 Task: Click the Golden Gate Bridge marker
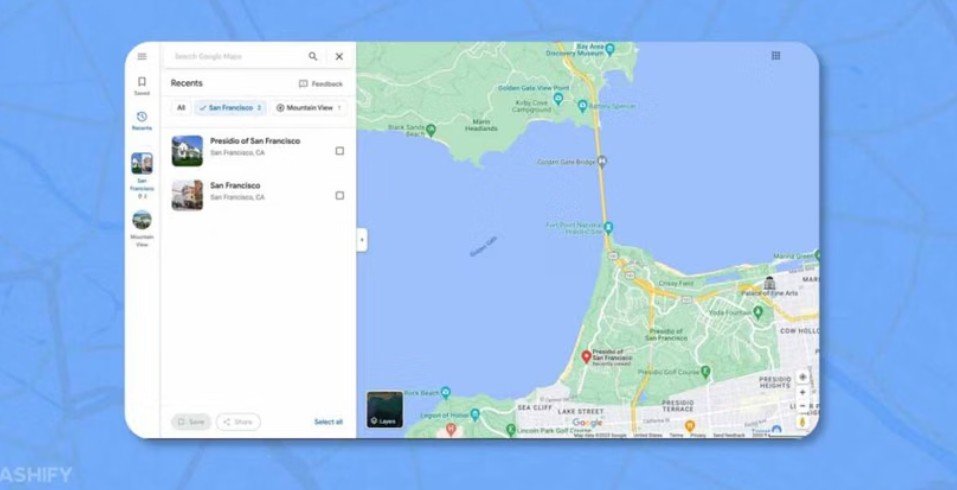[602, 162]
